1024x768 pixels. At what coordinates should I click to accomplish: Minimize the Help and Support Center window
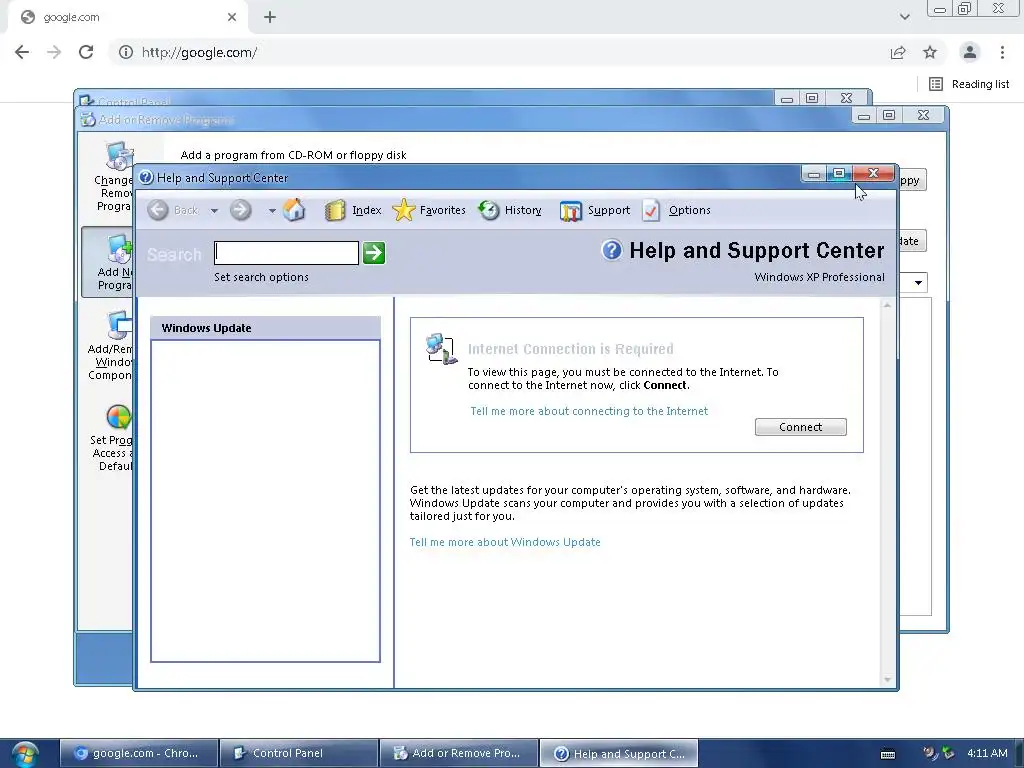coord(814,173)
